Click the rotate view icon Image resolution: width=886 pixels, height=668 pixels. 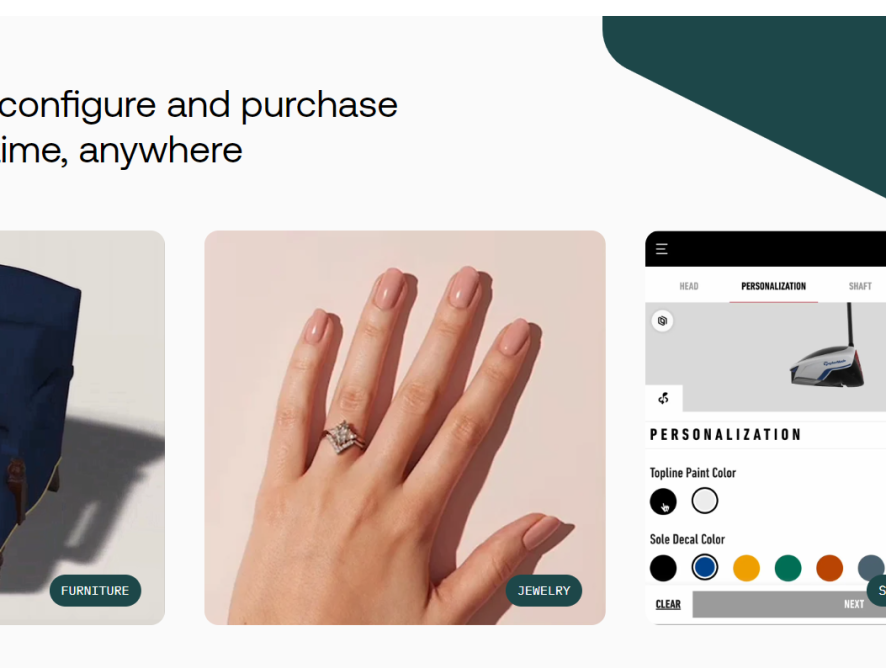[663, 398]
